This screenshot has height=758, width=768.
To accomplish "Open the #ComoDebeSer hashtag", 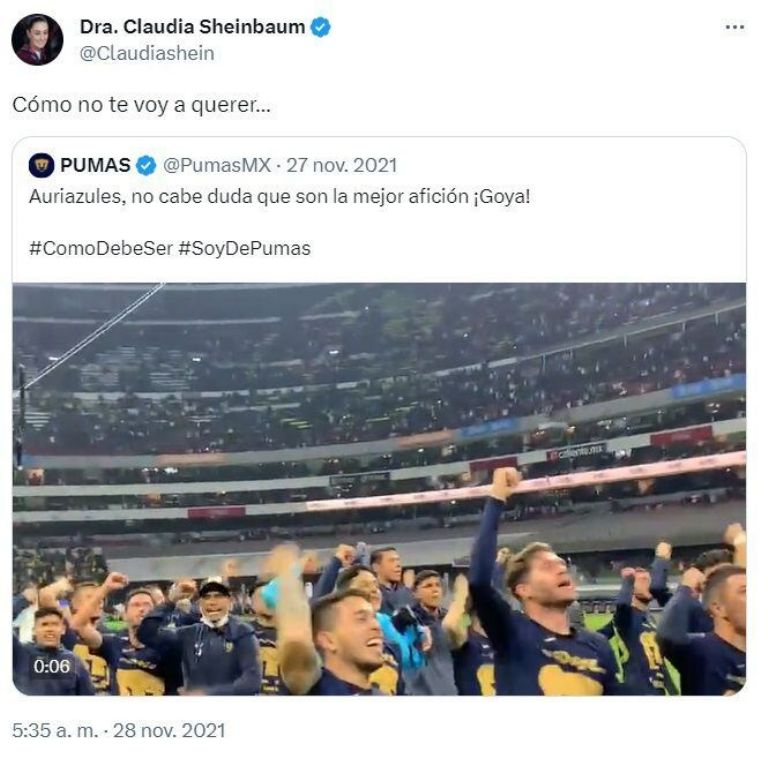I will 100,248.
